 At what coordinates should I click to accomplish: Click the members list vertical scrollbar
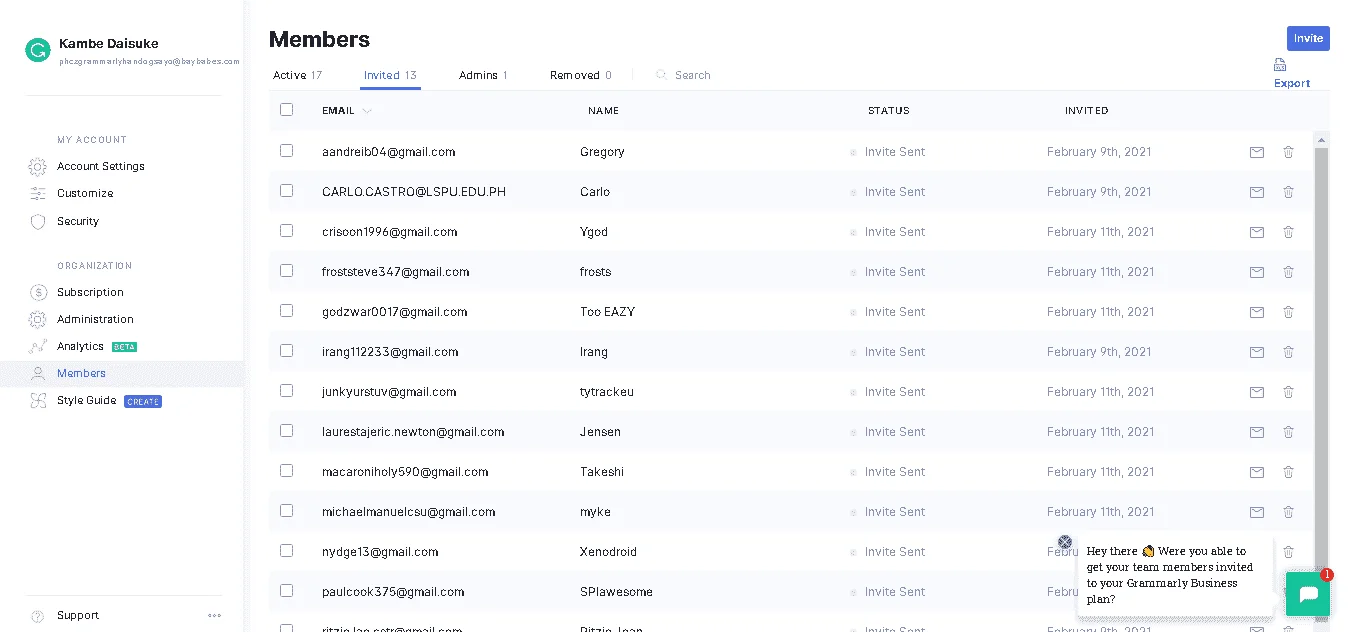(x=1321, y=350)
